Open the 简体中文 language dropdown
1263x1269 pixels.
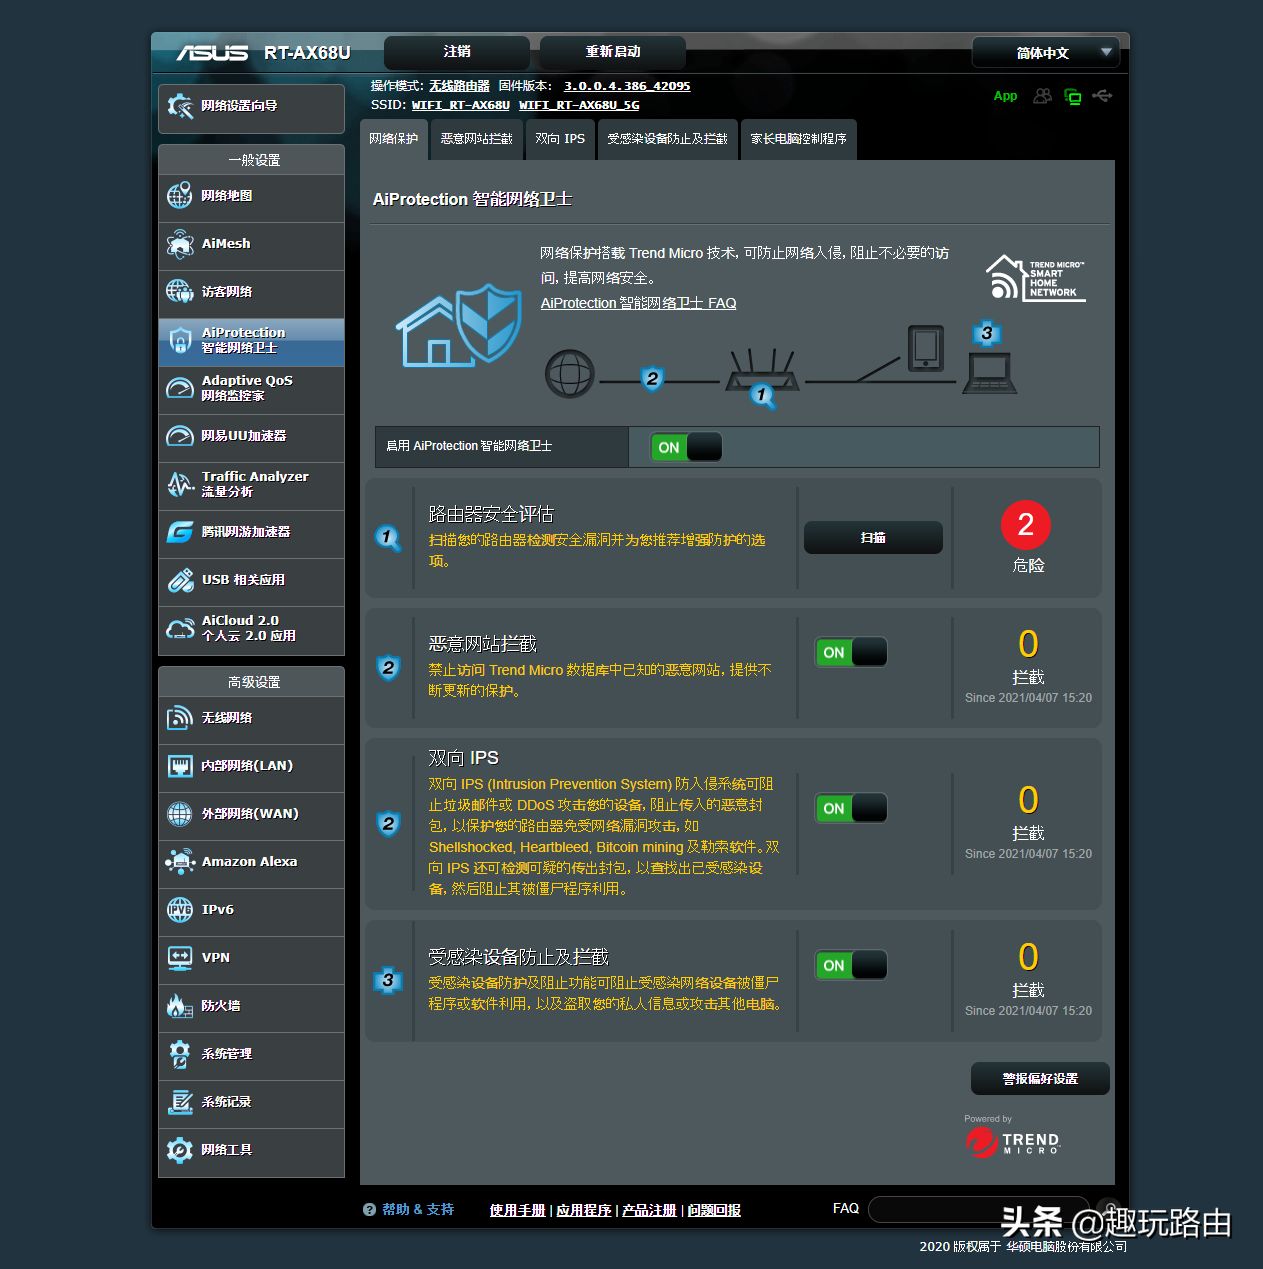(x=1045, y=52)
